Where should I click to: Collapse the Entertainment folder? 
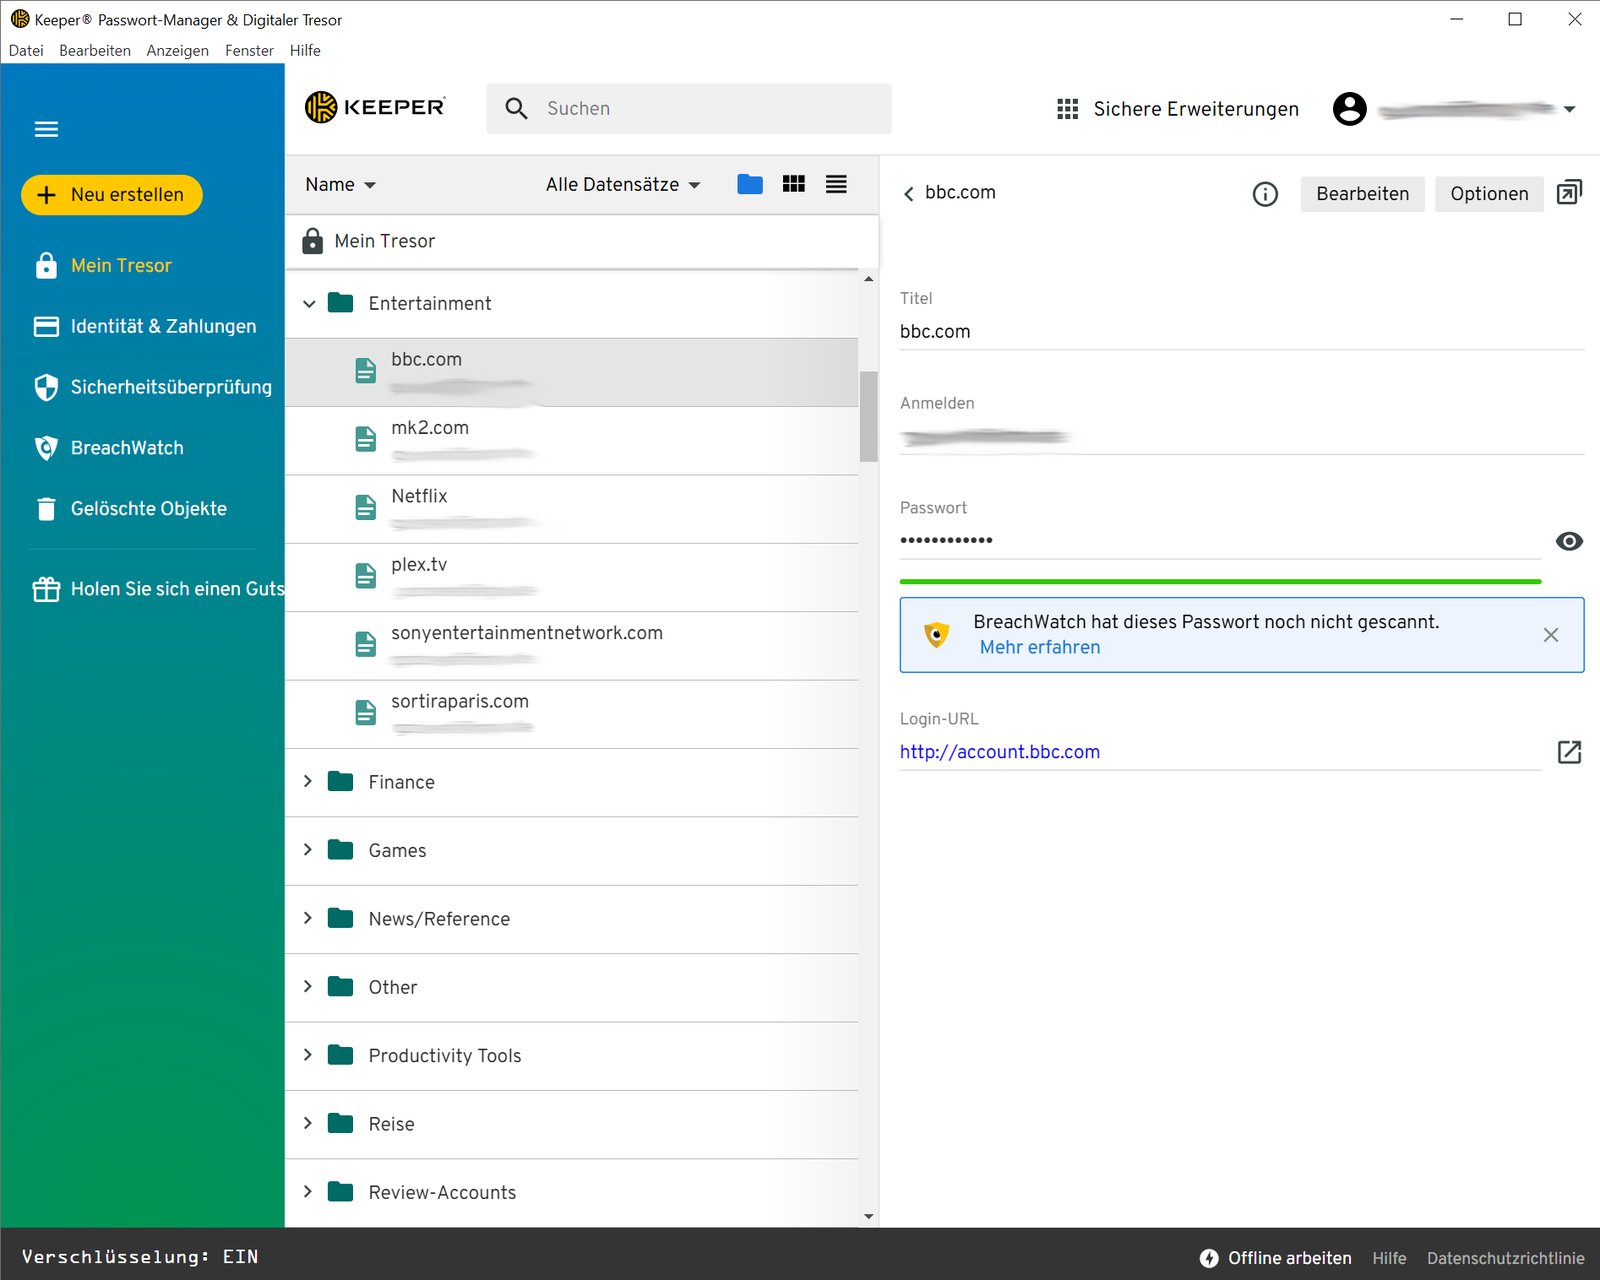click(310, 303)
